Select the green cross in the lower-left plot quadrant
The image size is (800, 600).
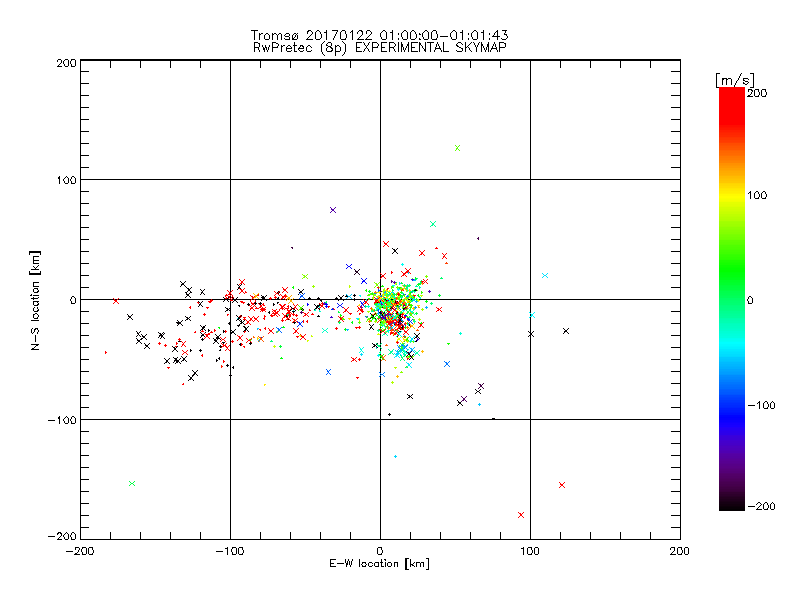pos(132,483)
